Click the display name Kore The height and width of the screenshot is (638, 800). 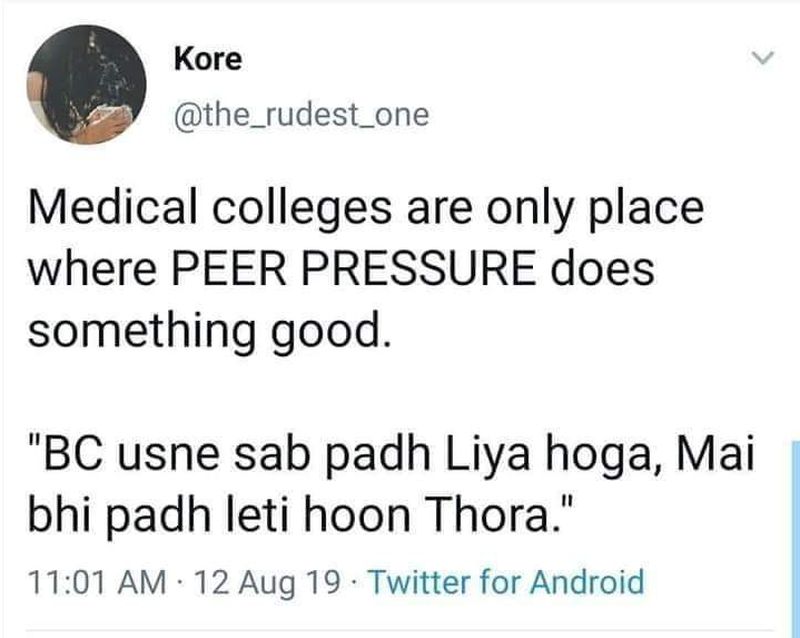click(208, 60)
